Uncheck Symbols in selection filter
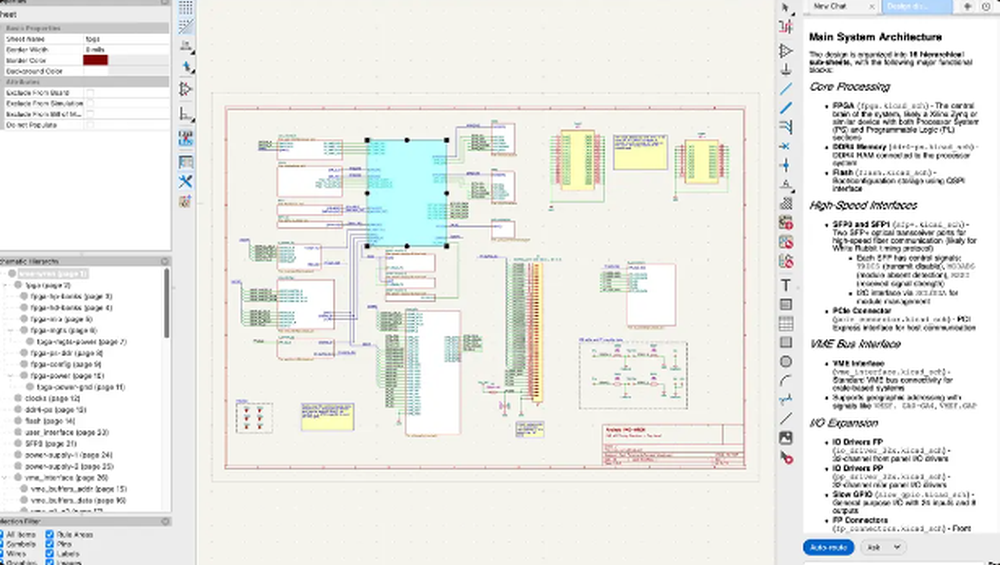The image size is (1000, 565). click(1, 544)
